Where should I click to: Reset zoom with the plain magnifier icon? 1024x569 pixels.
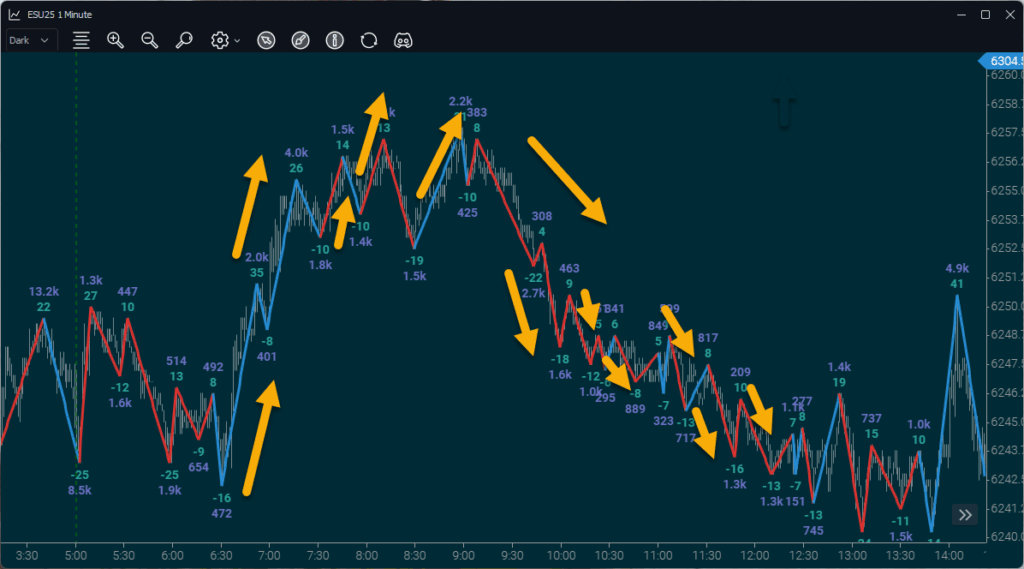click(x=184, y=41)
